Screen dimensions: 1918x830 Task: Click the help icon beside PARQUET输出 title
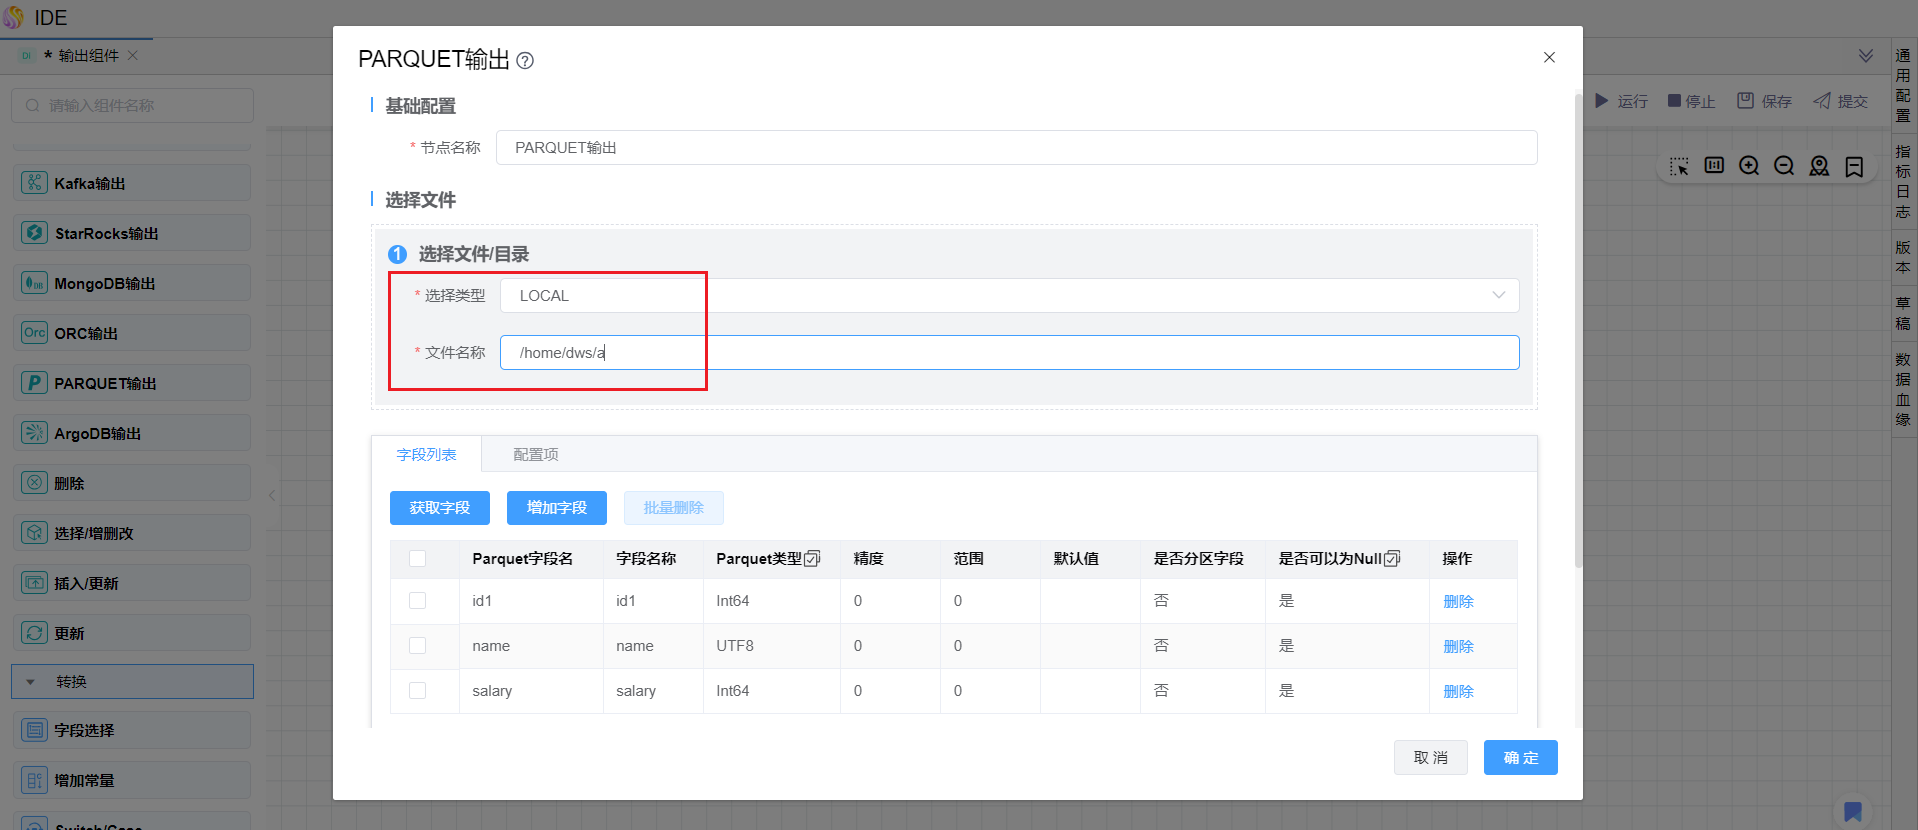pos(525,61)
